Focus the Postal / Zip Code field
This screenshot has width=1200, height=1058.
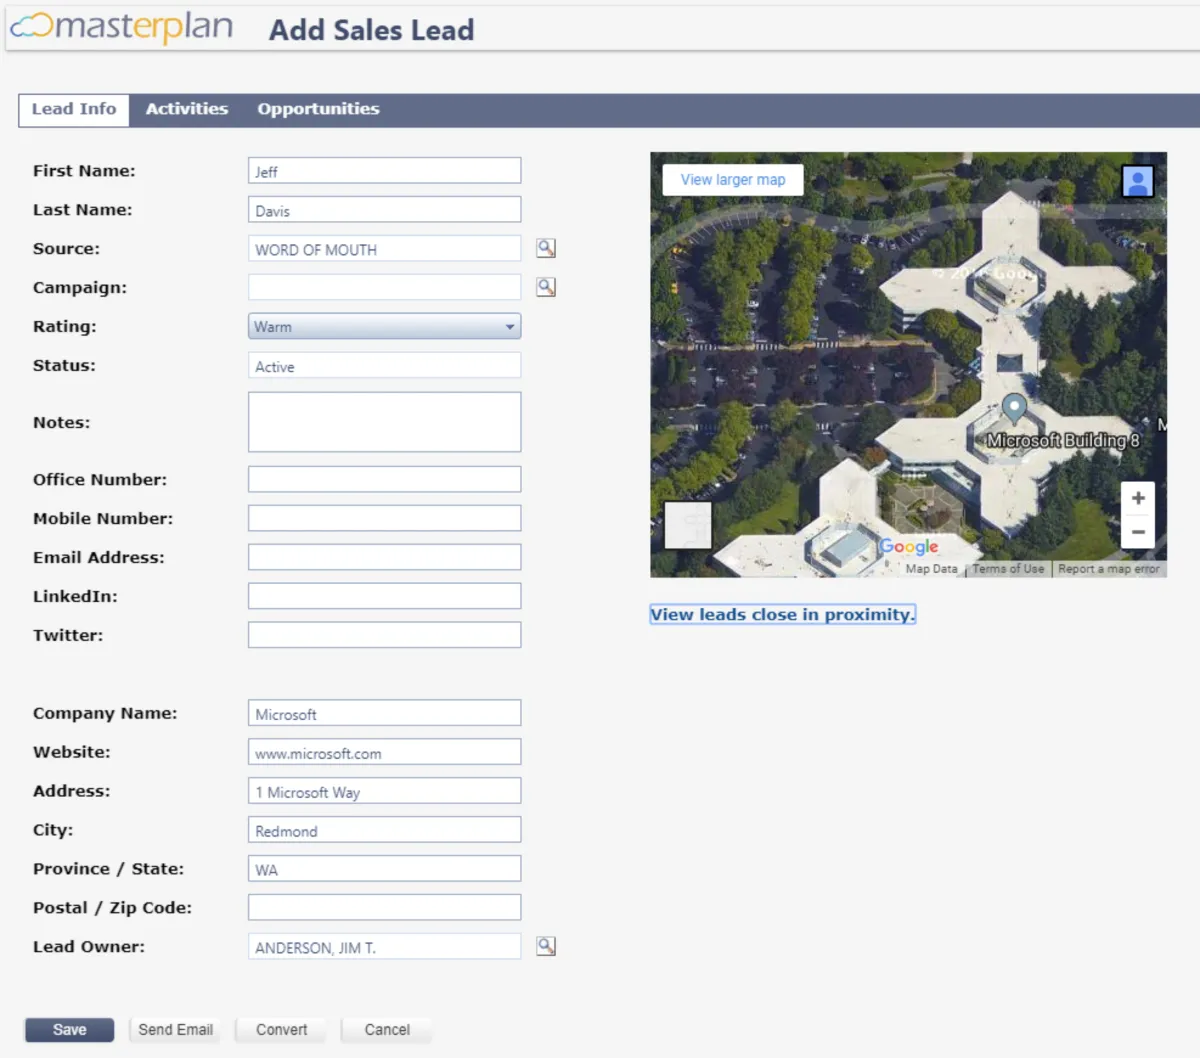[x=384, y=908]
